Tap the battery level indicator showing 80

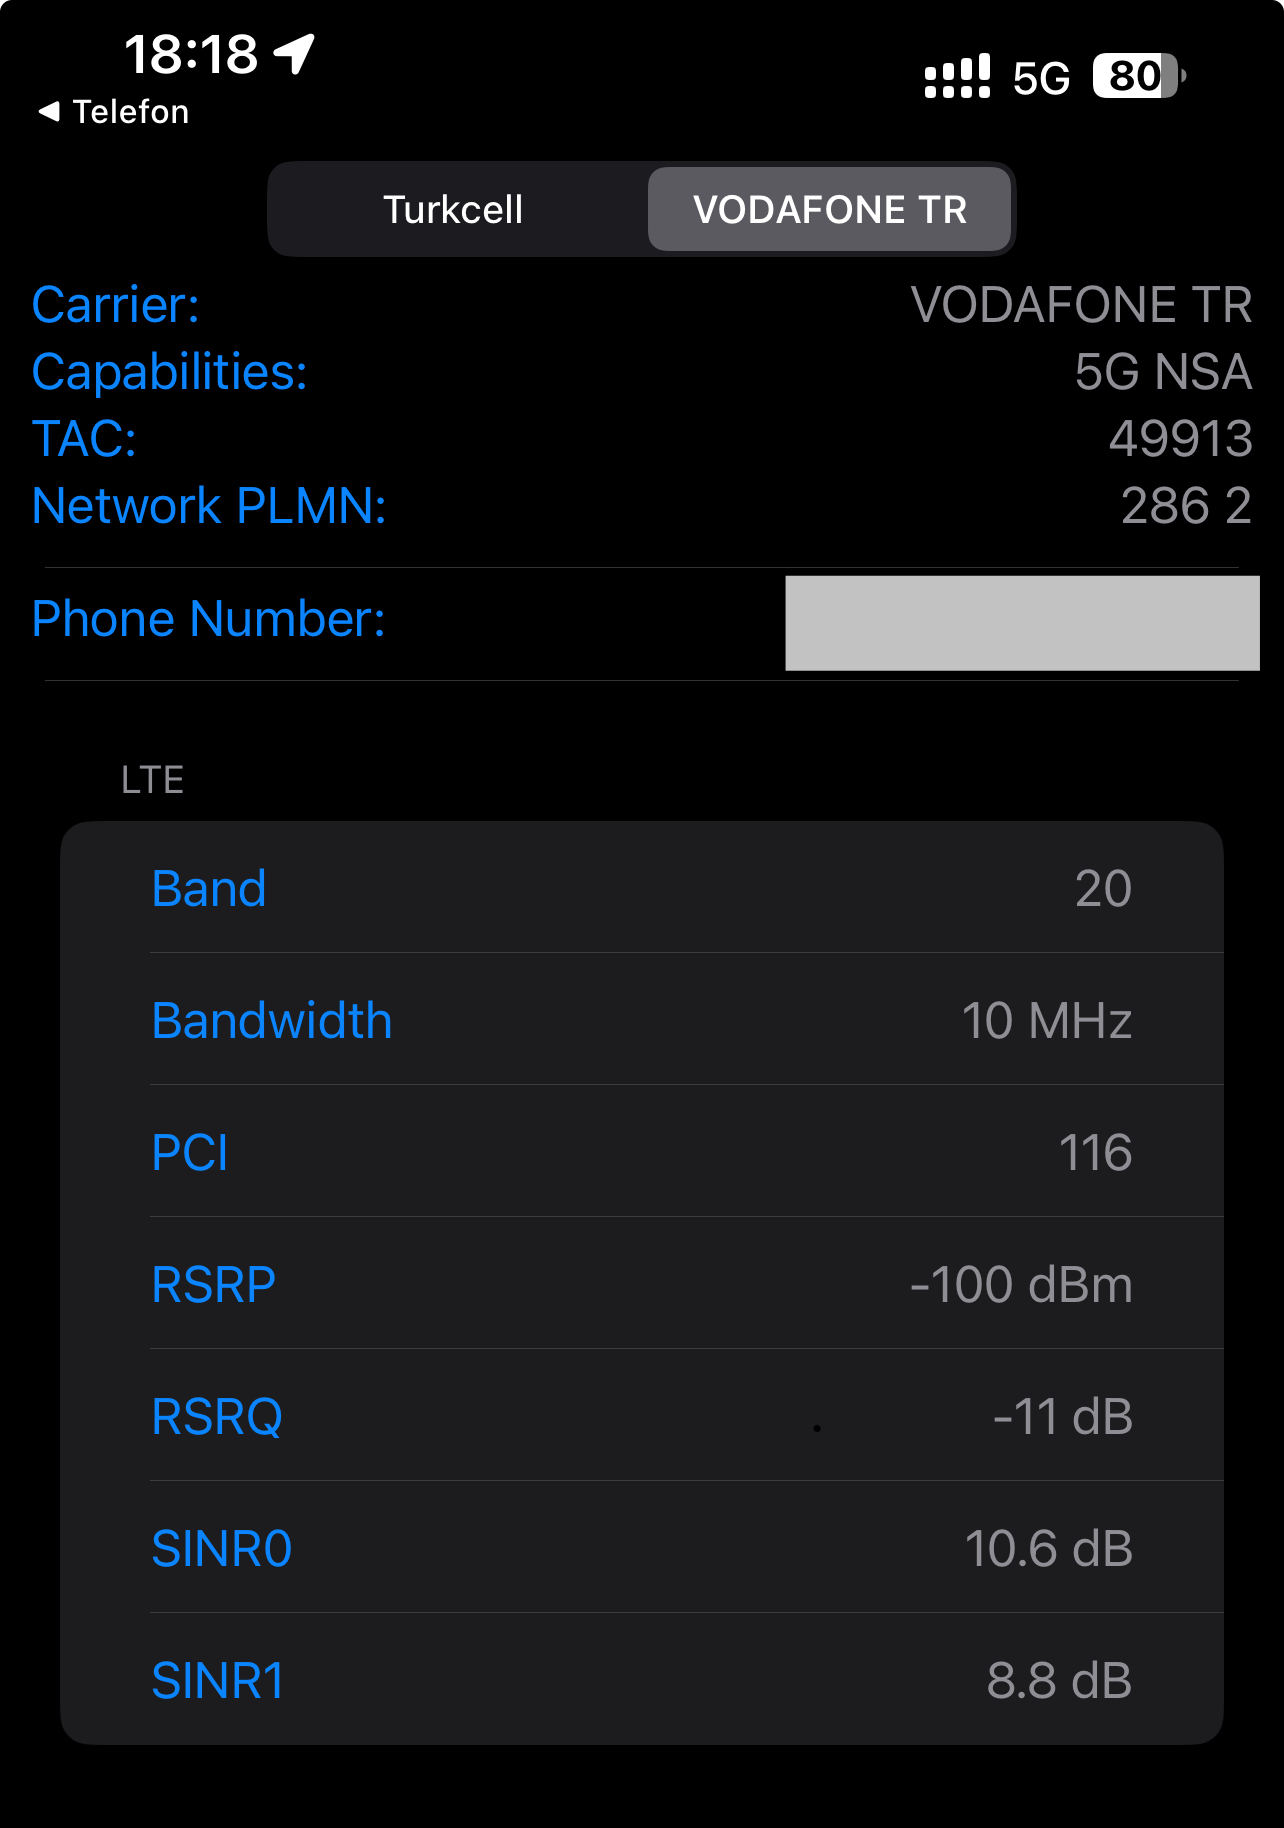coord(1139,76)
